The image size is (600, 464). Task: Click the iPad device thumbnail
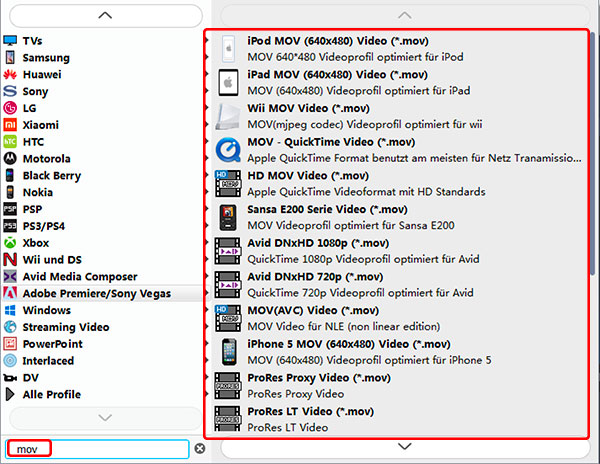(x=228, y=82)
